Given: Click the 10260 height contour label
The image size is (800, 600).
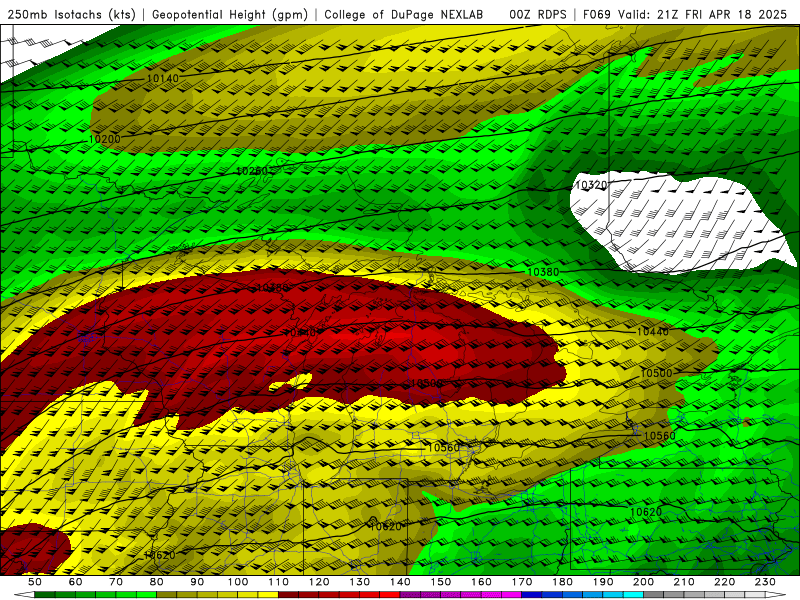Looking at the screenshot, I should 253,171.
